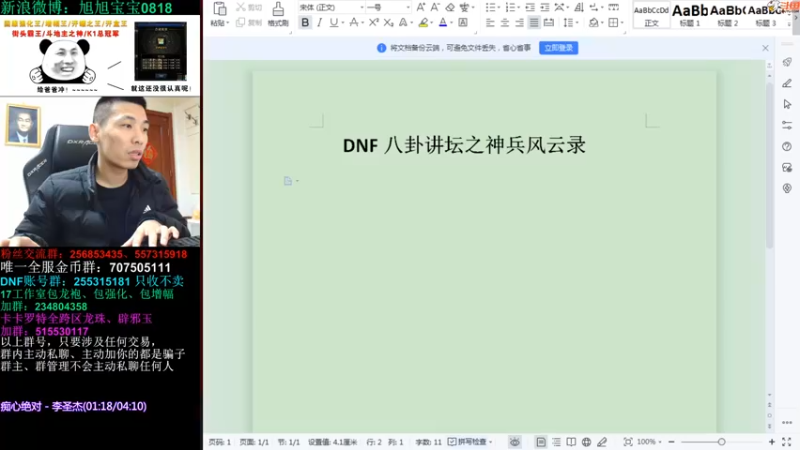Click word count in status bar
800x450 pixels.
(x=428, y=442)
